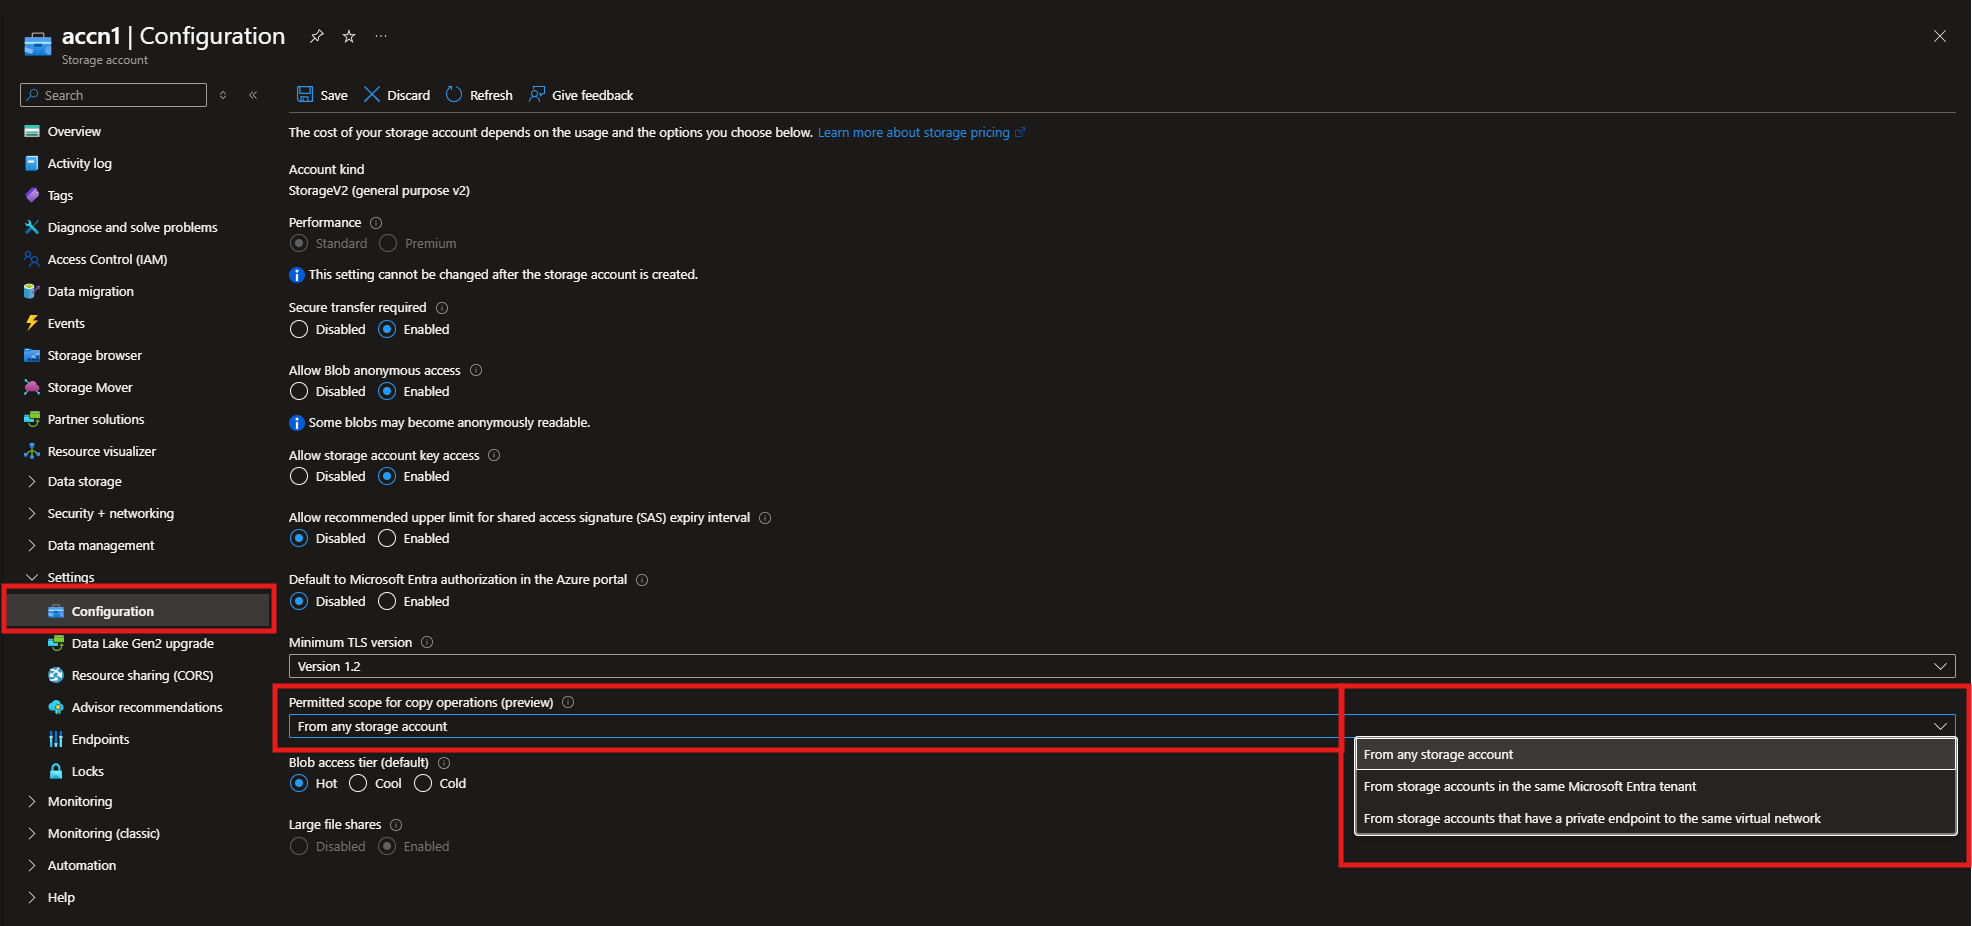Select Hot blob access tier
This screenshot has width=1972, height=926.
coord(299,783)
